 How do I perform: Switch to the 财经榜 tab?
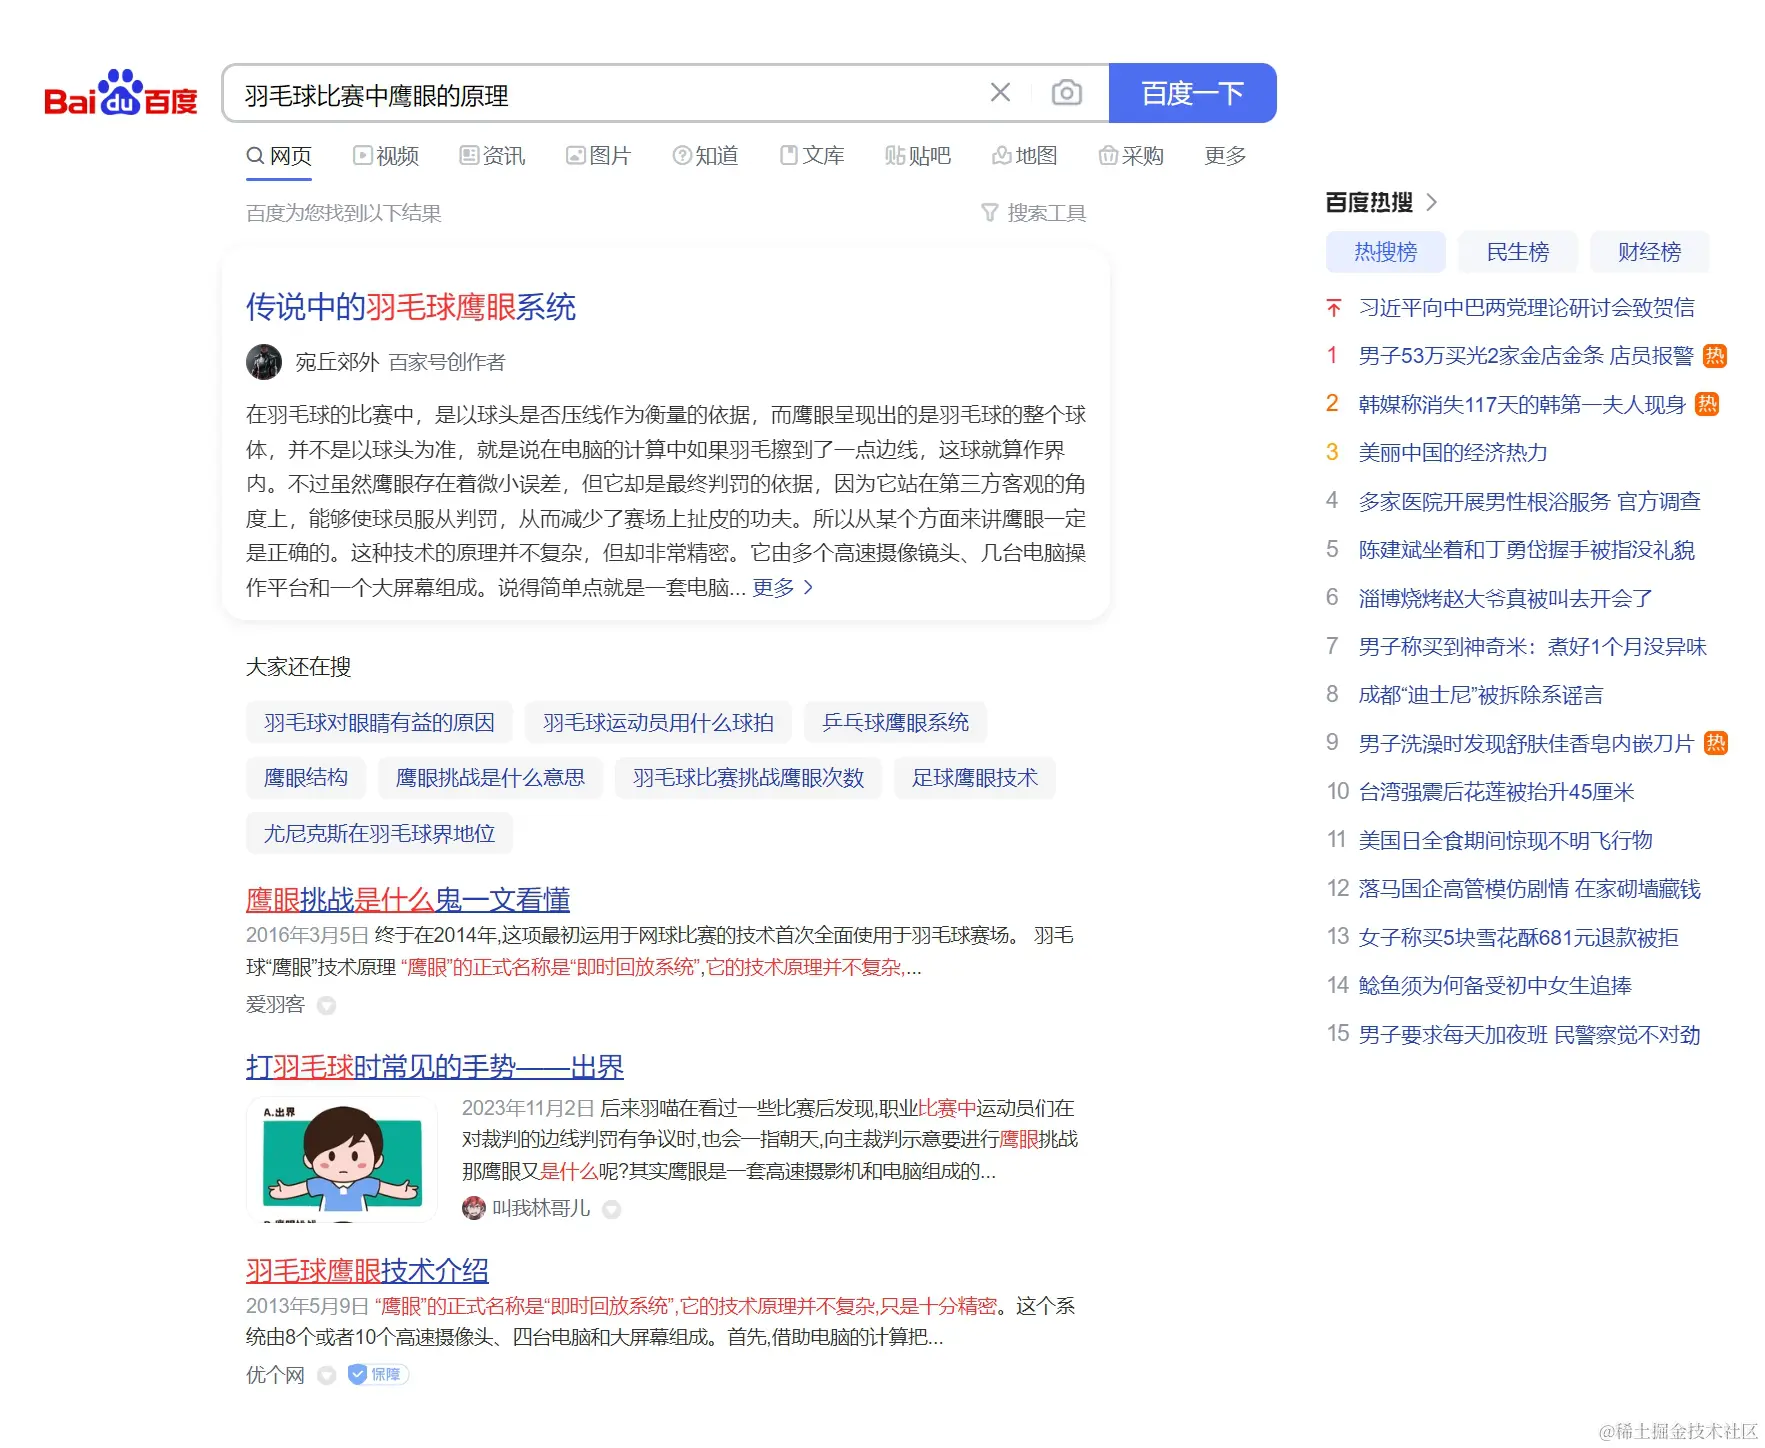tap(1650, 252)
